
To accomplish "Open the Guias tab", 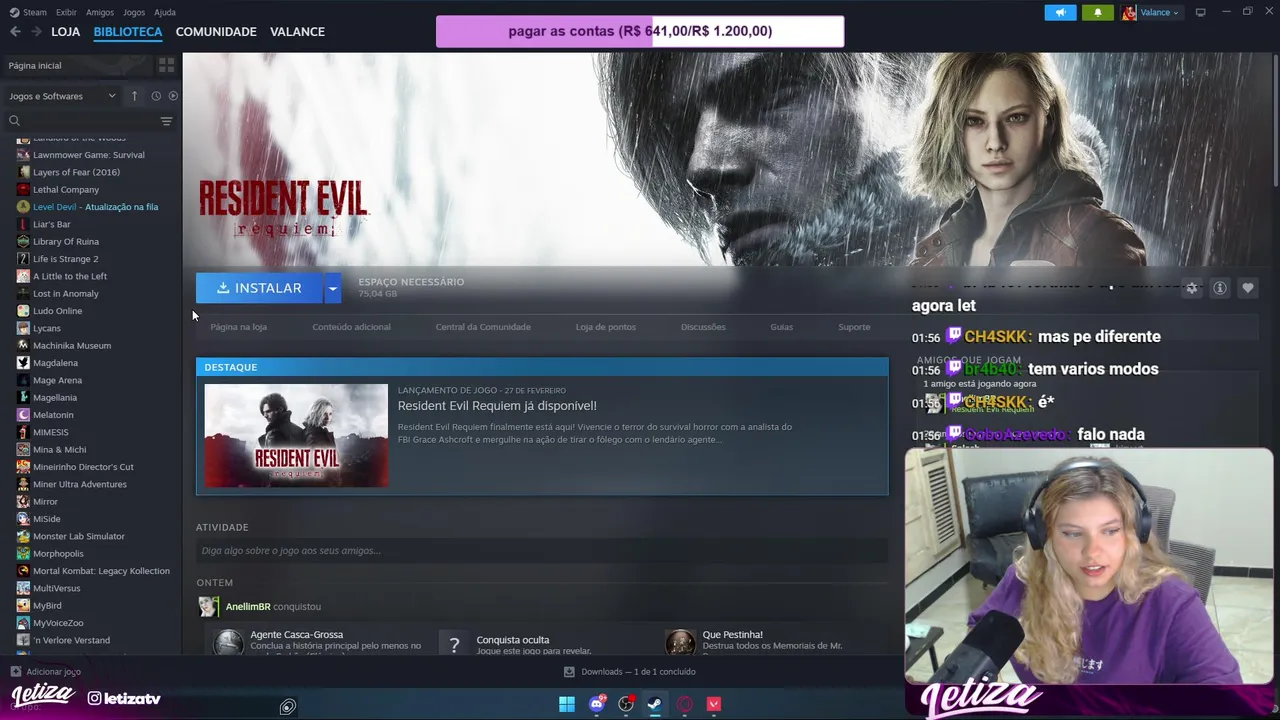I will (781, 327).
